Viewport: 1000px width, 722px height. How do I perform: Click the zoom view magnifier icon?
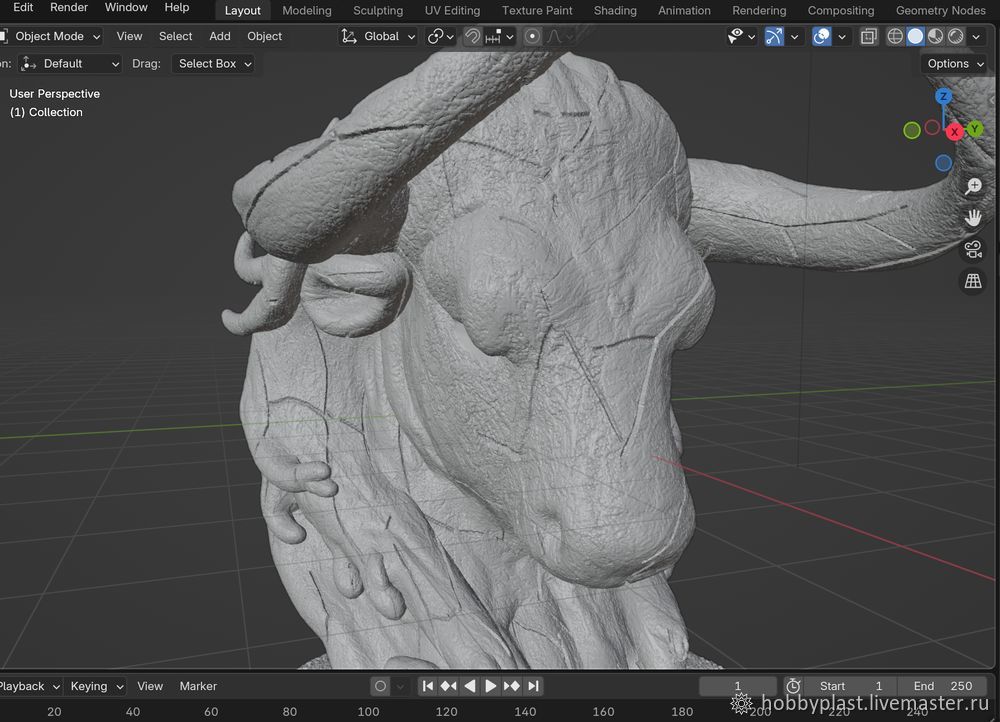click(x=973, y=186)
